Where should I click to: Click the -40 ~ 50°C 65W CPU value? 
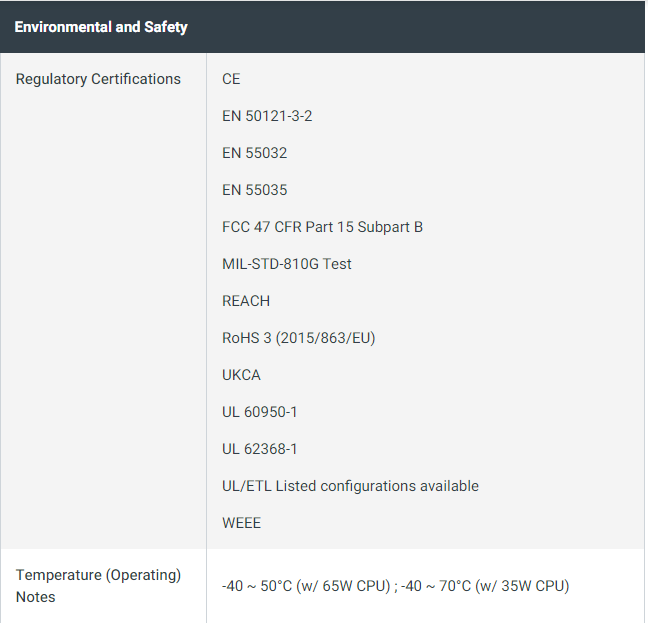tap(306, 586)
